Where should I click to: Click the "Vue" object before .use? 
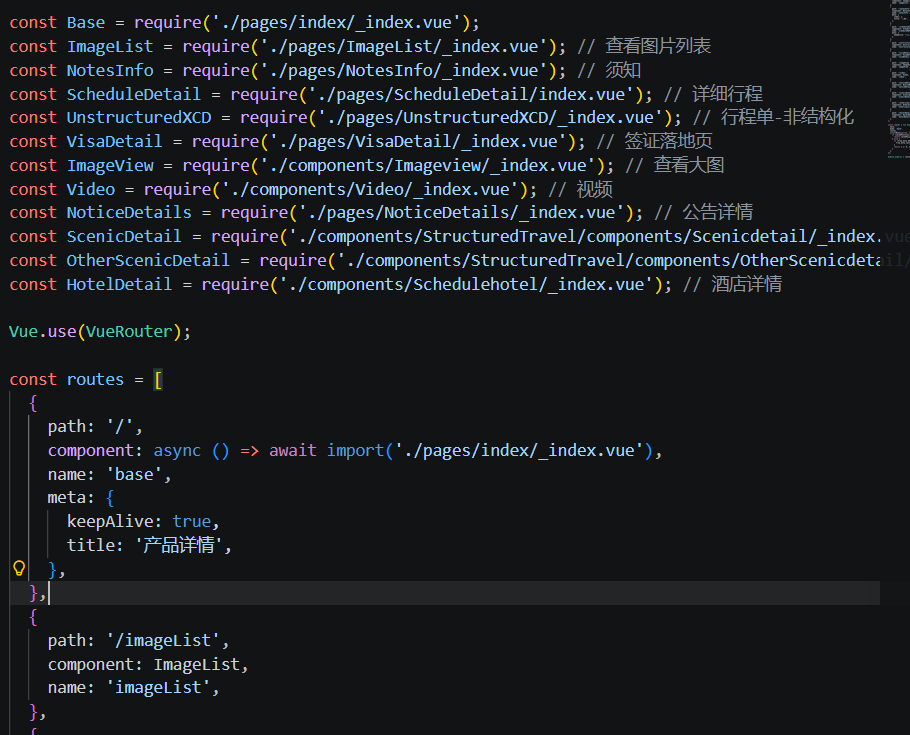click(x=24, y=332)
